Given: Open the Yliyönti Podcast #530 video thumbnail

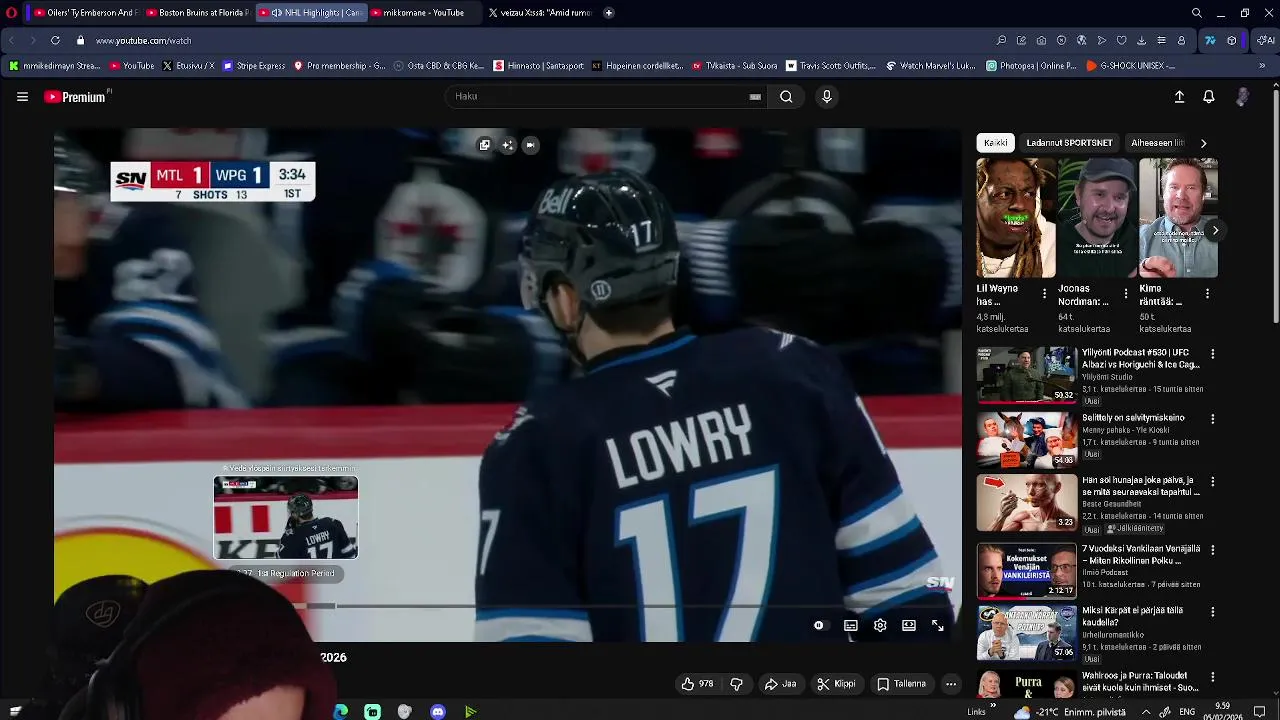Looking at the screenshot, I should coord(1026,374).
